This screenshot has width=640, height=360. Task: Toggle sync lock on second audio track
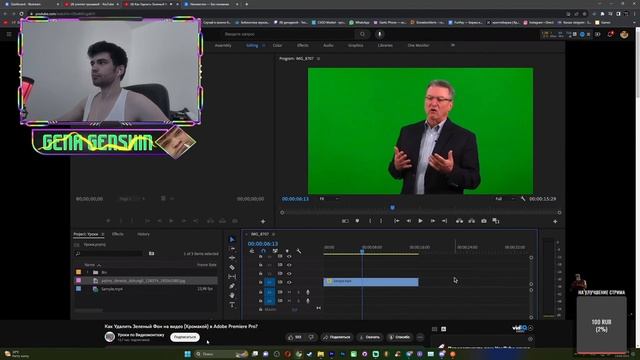pos(280,301)
